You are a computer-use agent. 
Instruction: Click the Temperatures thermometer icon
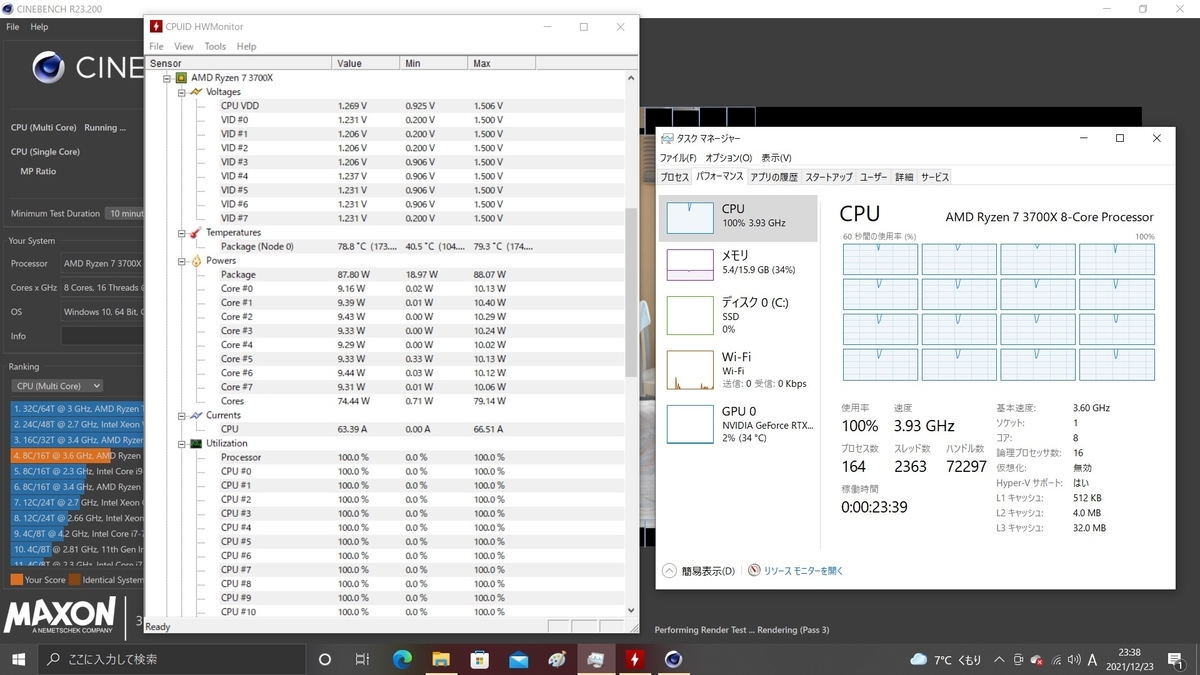196,232
